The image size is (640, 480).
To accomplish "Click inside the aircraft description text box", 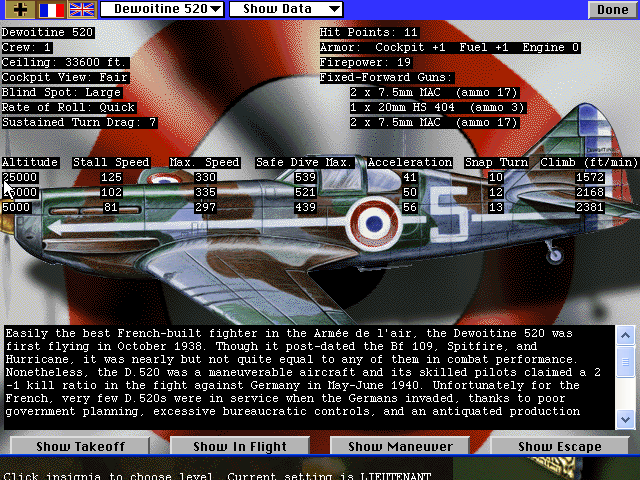I will pos(309,378).
